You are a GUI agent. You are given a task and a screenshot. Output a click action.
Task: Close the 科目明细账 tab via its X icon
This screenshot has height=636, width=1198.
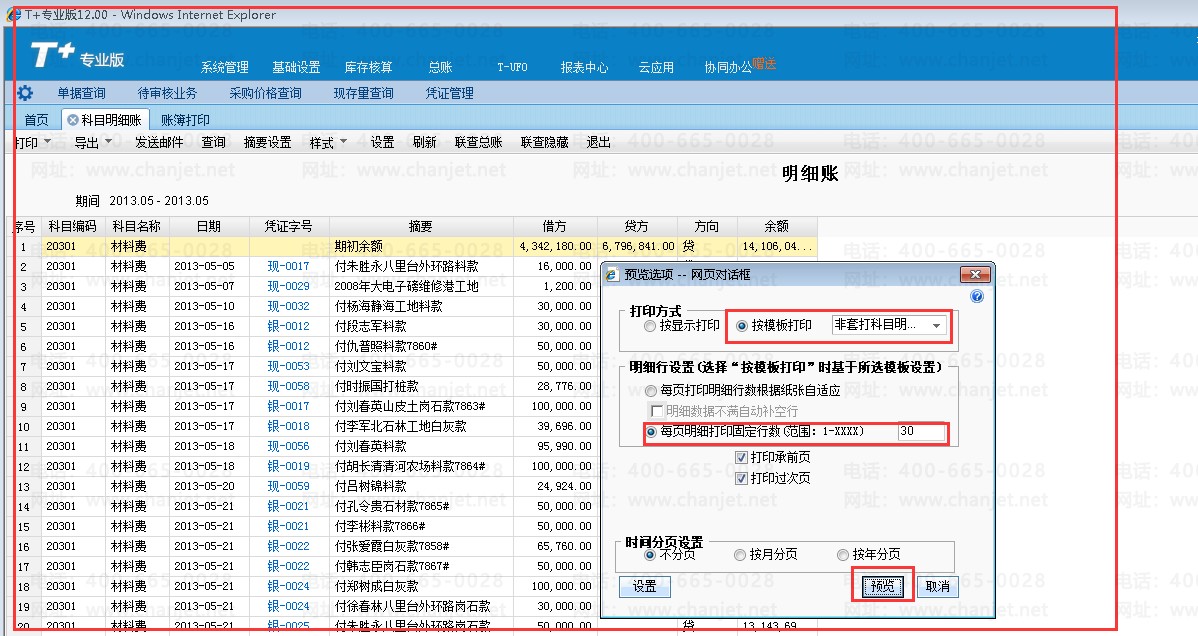pos(73,120)
